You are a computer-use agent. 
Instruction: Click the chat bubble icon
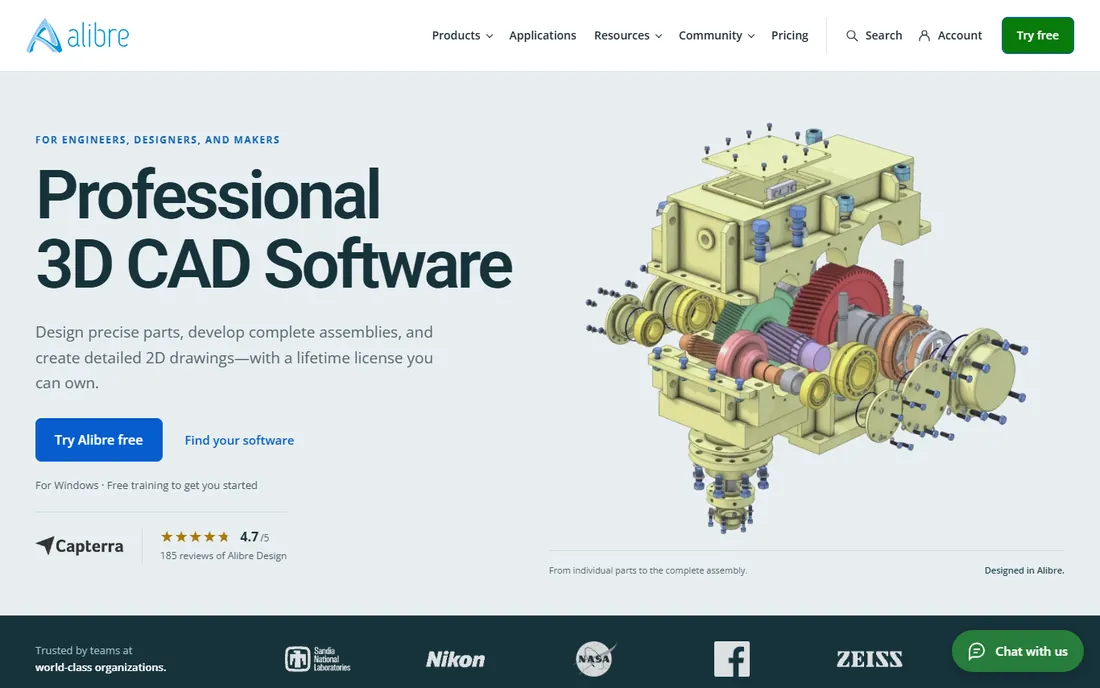click(976, 652)
